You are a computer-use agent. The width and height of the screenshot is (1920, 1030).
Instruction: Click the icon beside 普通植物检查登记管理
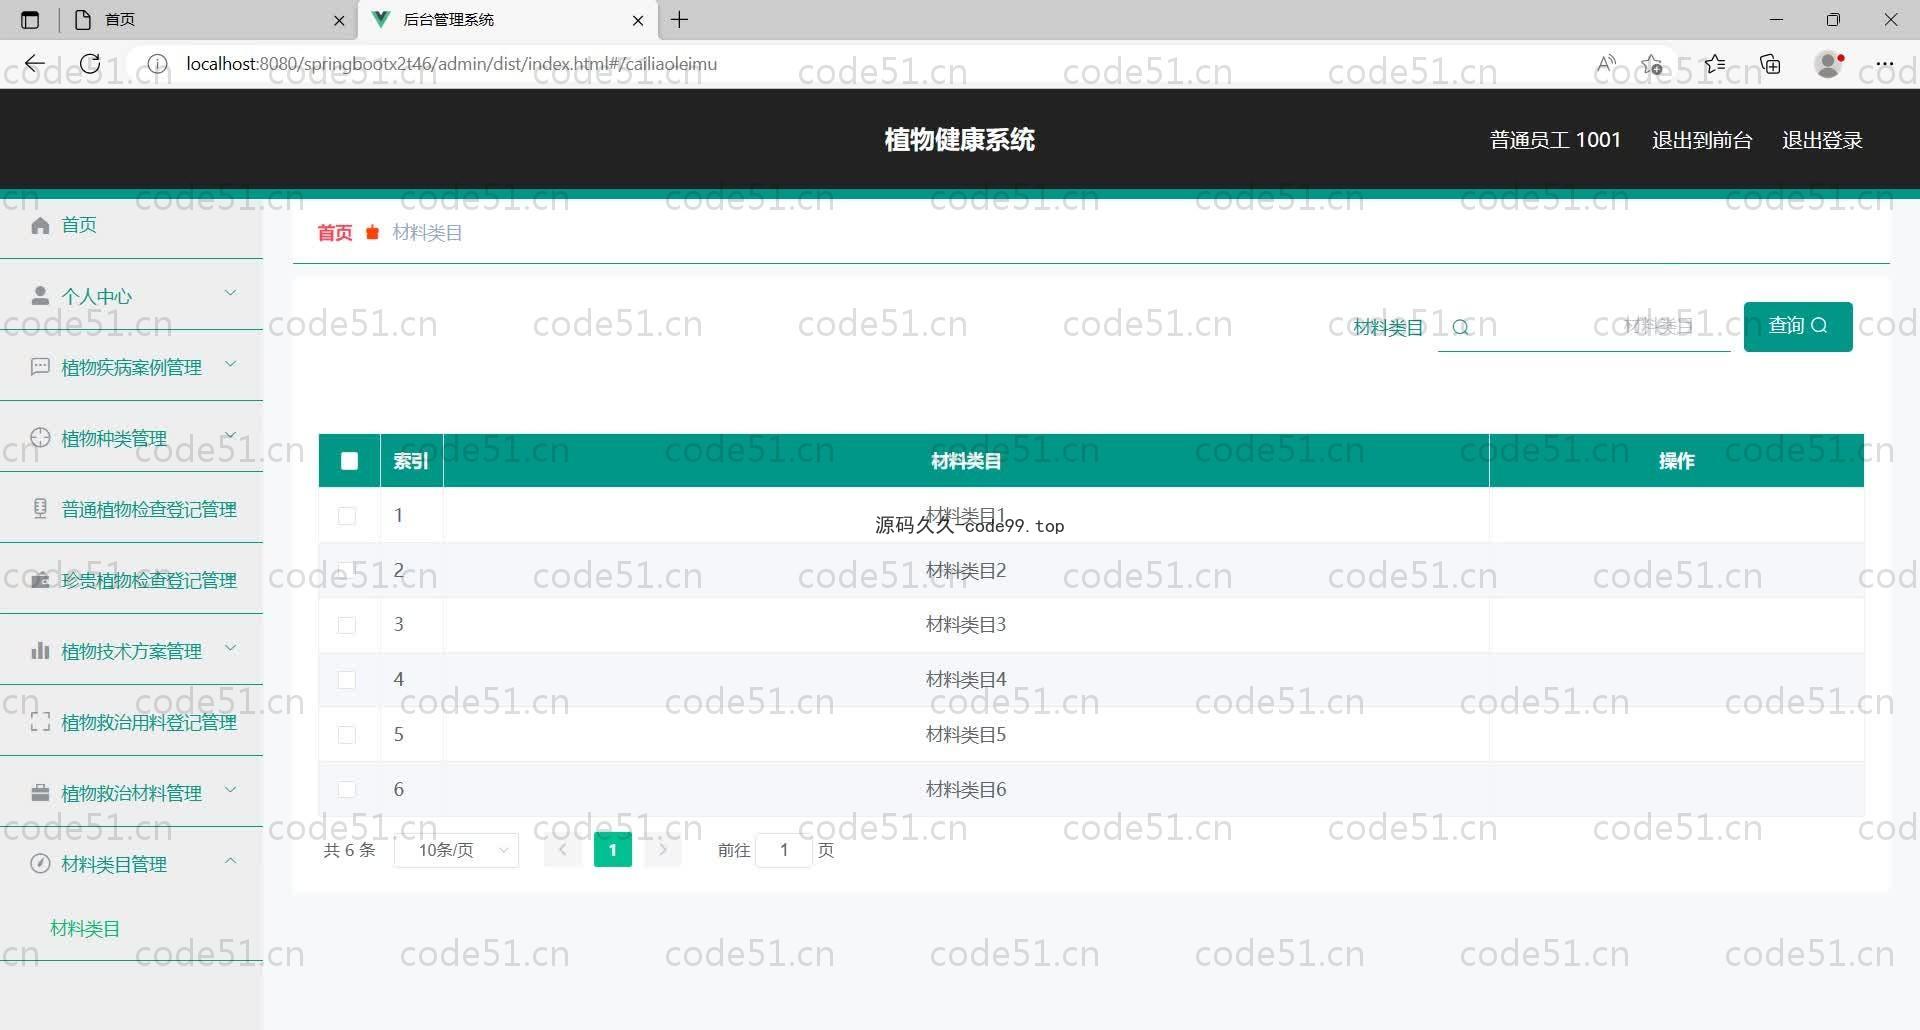point(40,508)
